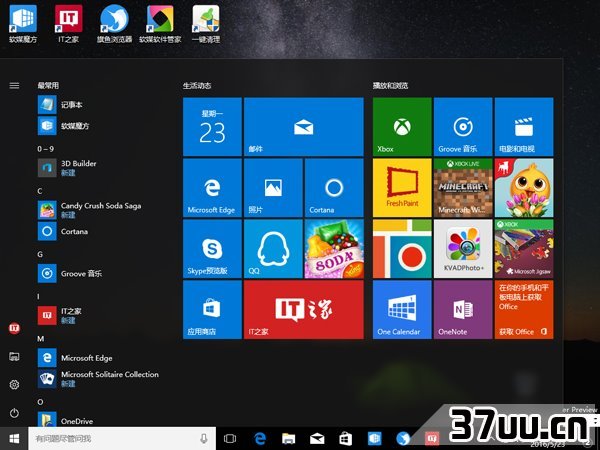Open the calendar tile showing 23
The width and height of the screenshot is (600, 450).
pyautogui.click(x=212, y=127)
